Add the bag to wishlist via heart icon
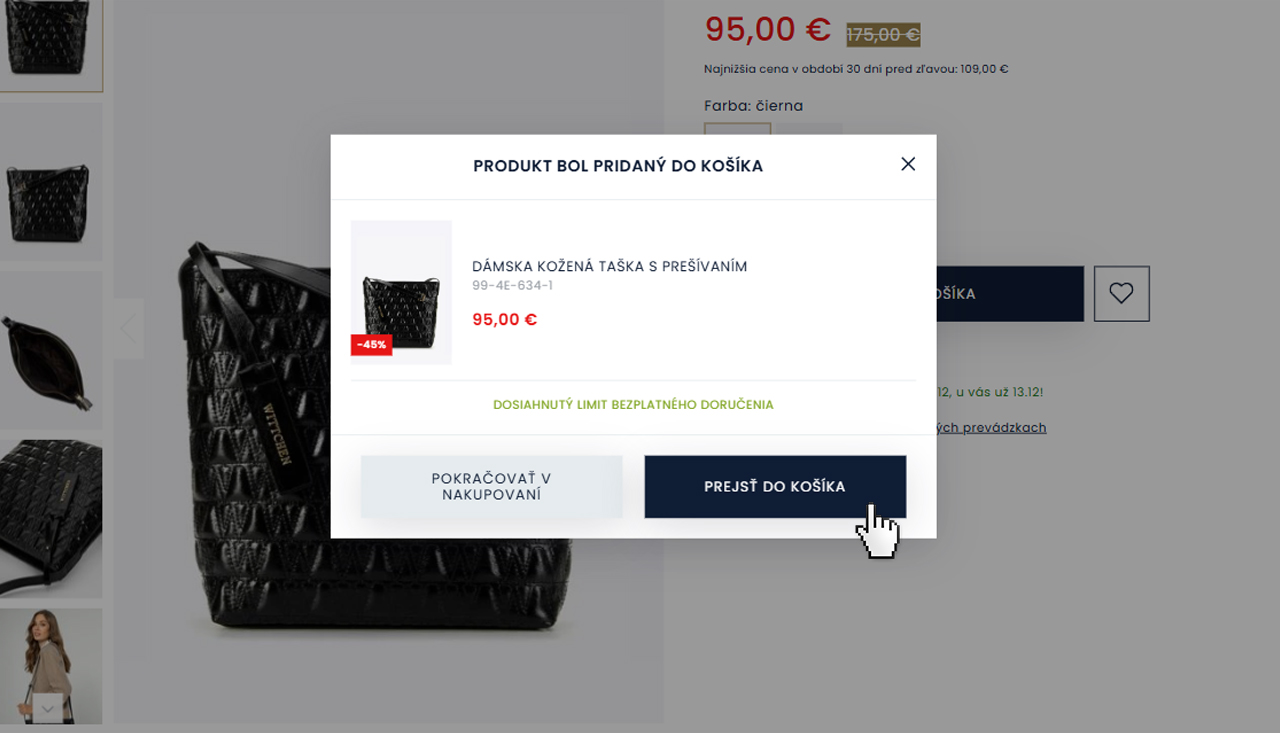 (1121, 293)
